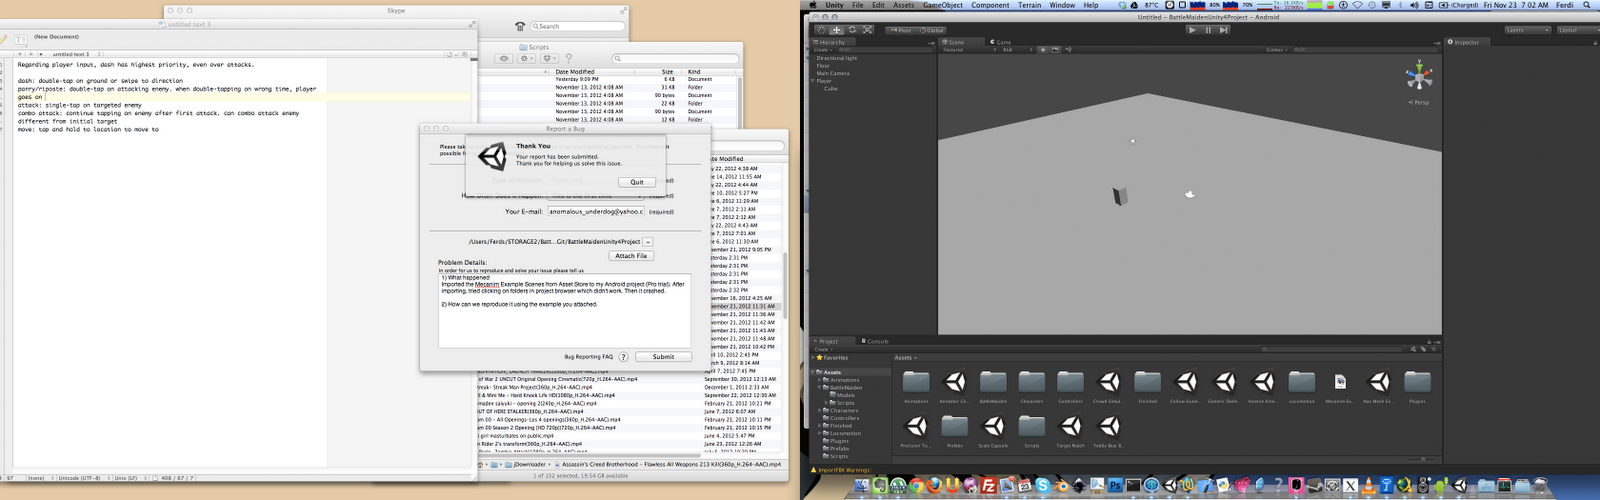Open the Layers dropdown in Unity
The image size is (1600, 500).
click(x=1528, y=30)
